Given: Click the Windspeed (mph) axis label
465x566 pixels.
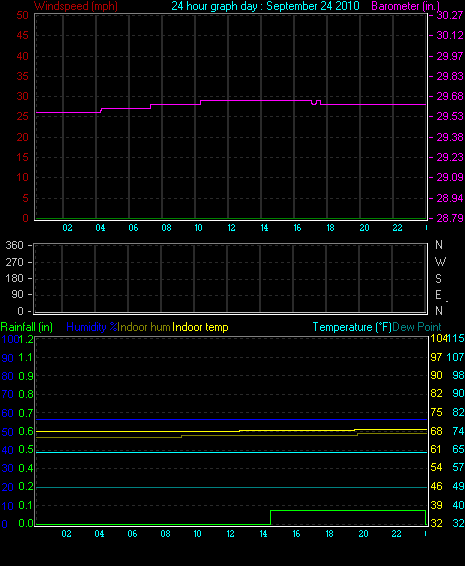Looking at the screenshot, I should pos(75,6).
